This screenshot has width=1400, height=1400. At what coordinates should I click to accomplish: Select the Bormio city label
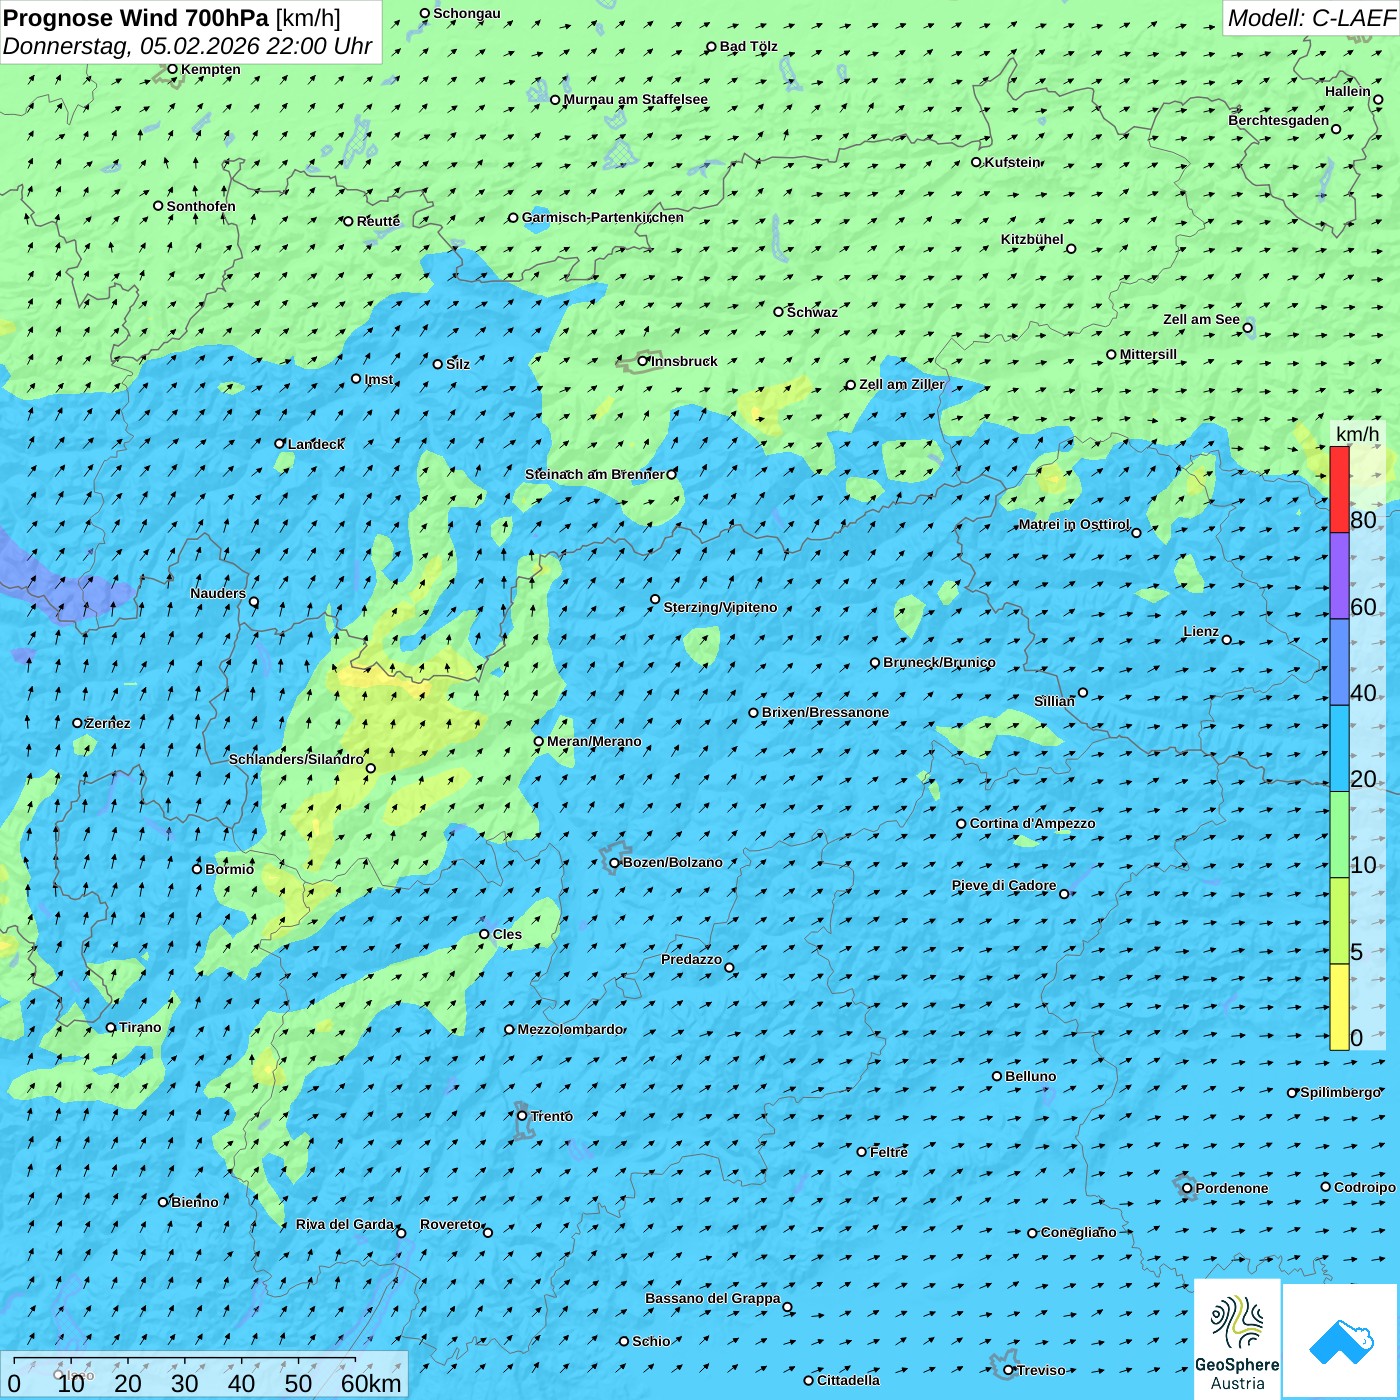coord(229,869)
